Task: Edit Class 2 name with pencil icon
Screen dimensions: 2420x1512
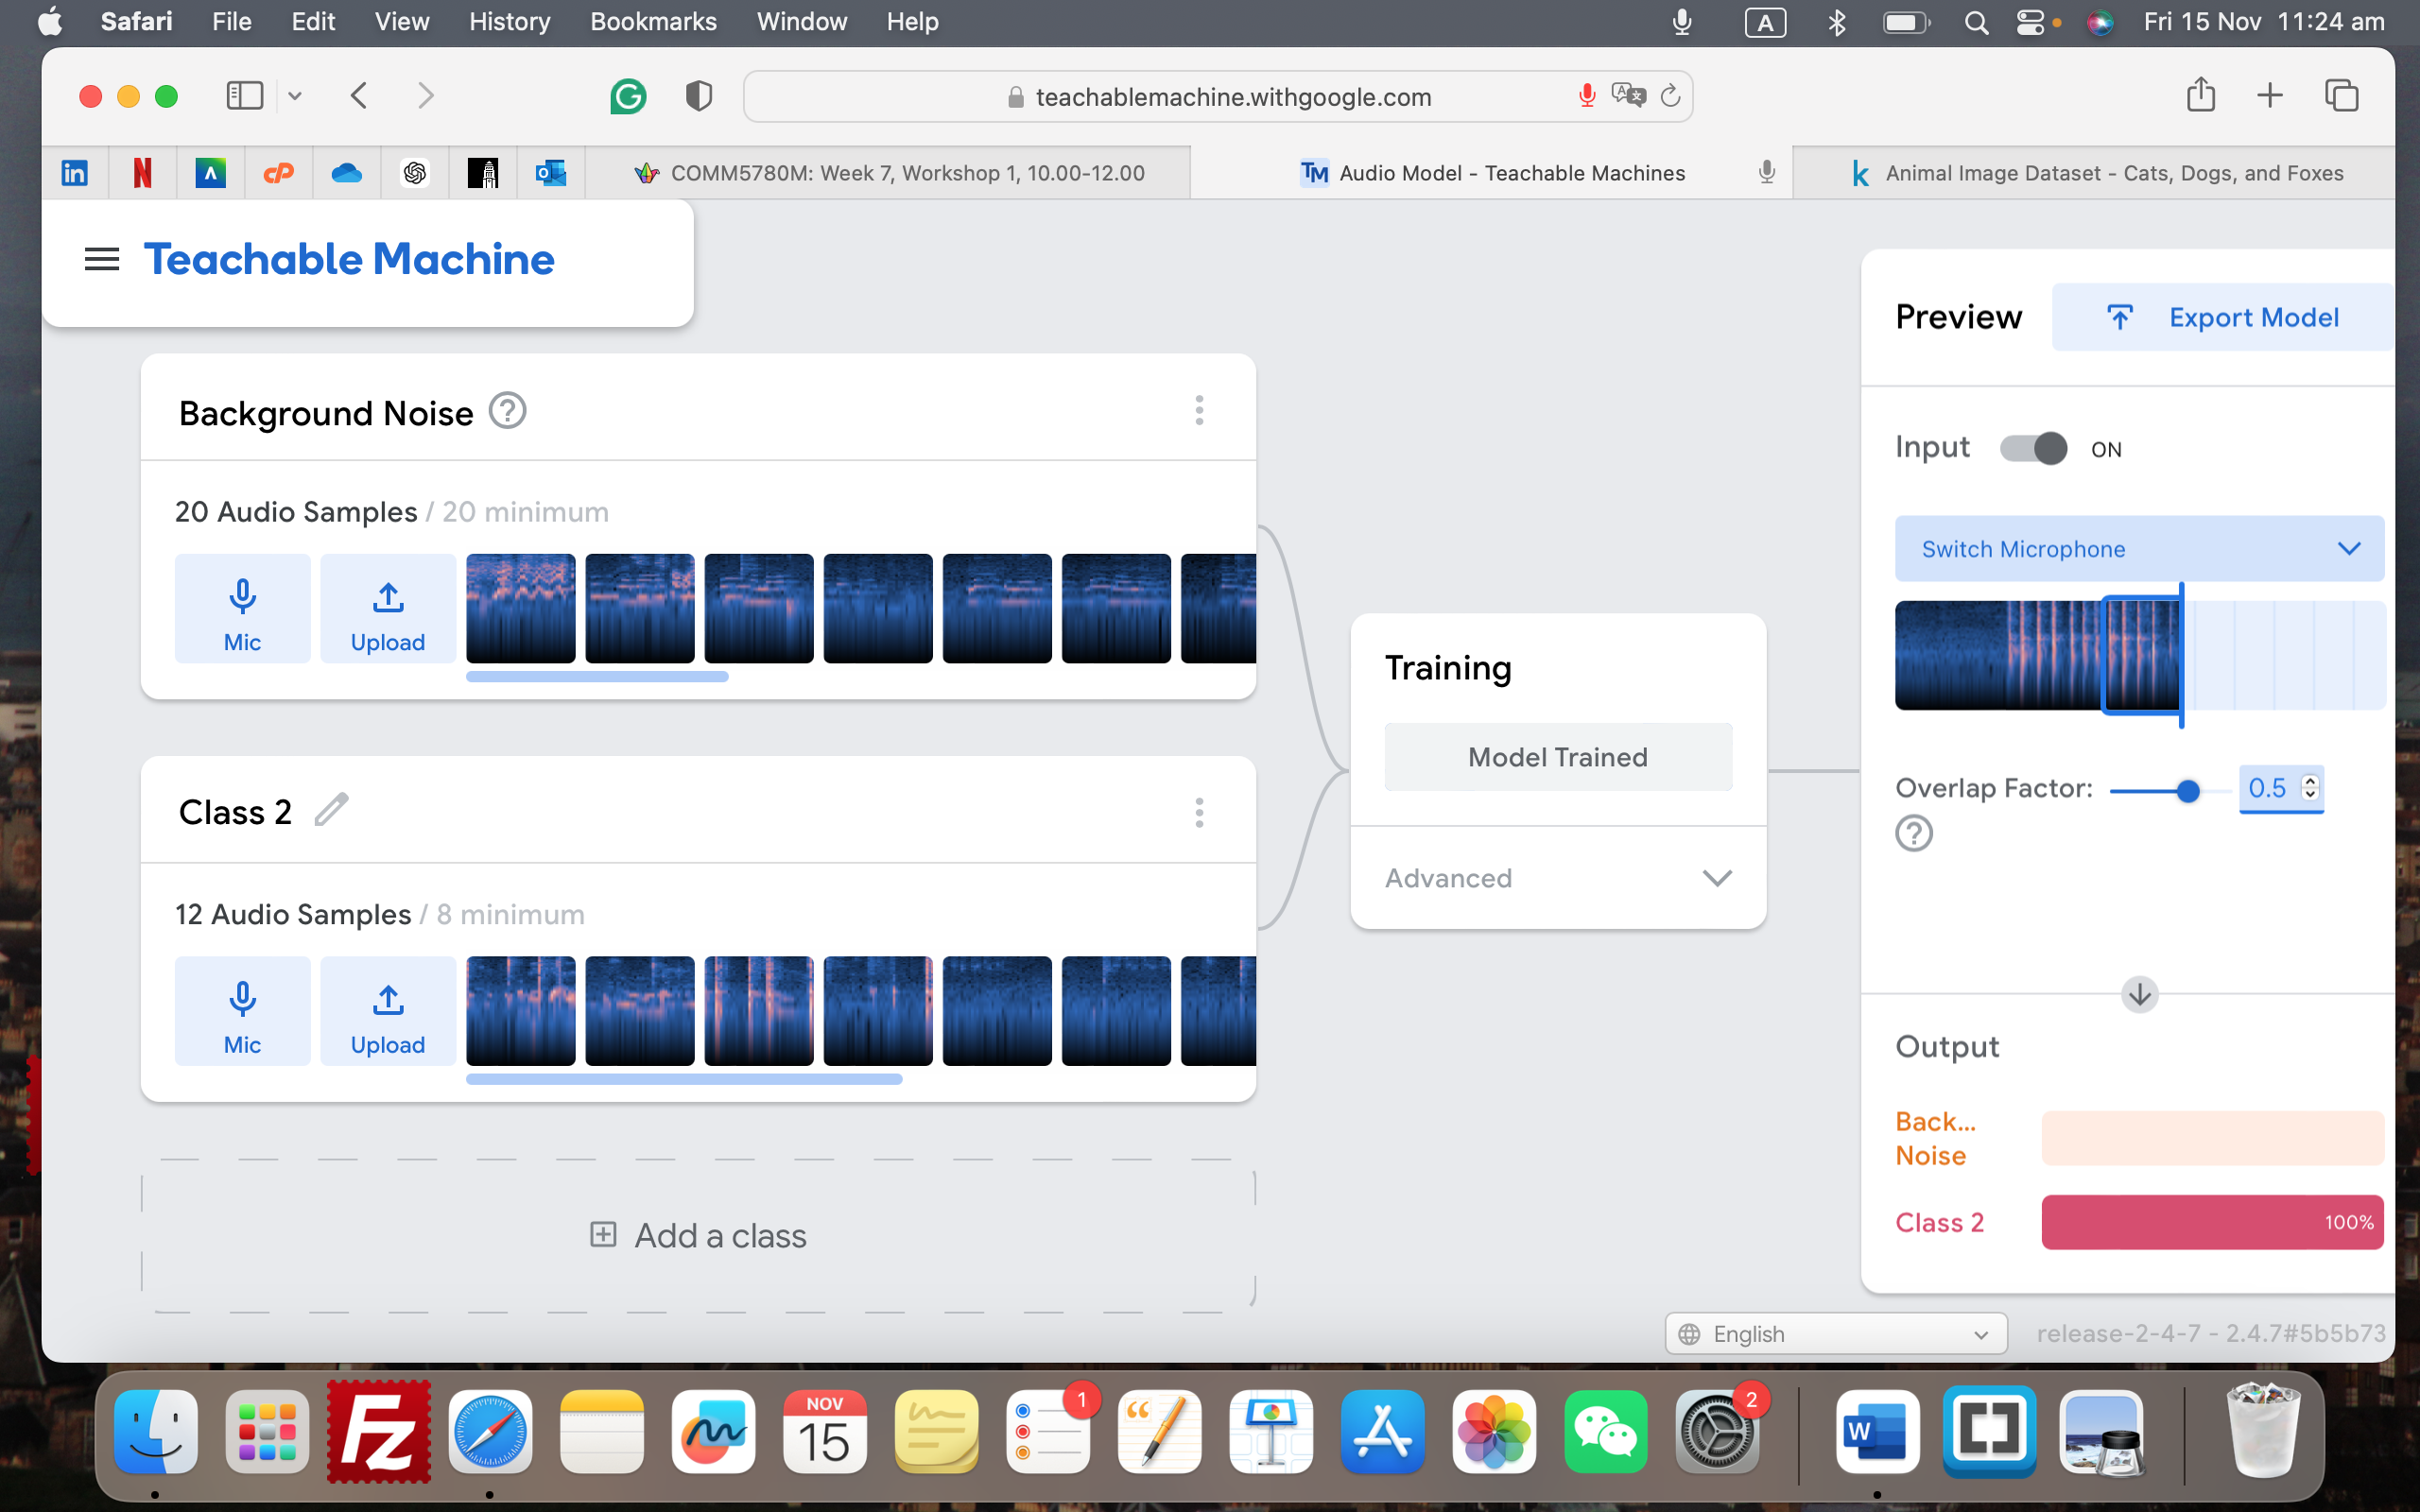Action: pos(331,810)
